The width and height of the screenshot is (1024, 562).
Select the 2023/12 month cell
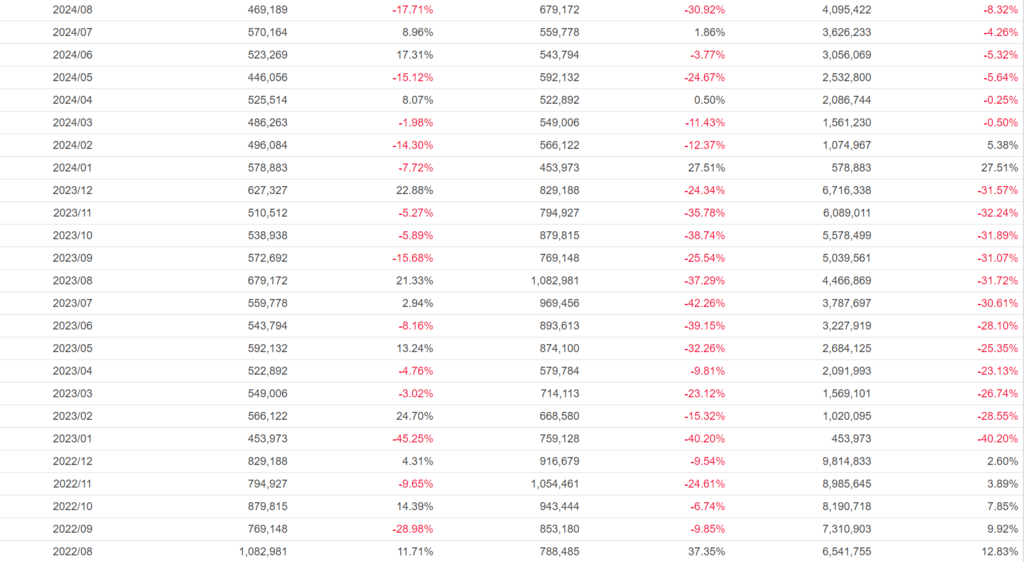pyautogui.click(x=72, y=190)
